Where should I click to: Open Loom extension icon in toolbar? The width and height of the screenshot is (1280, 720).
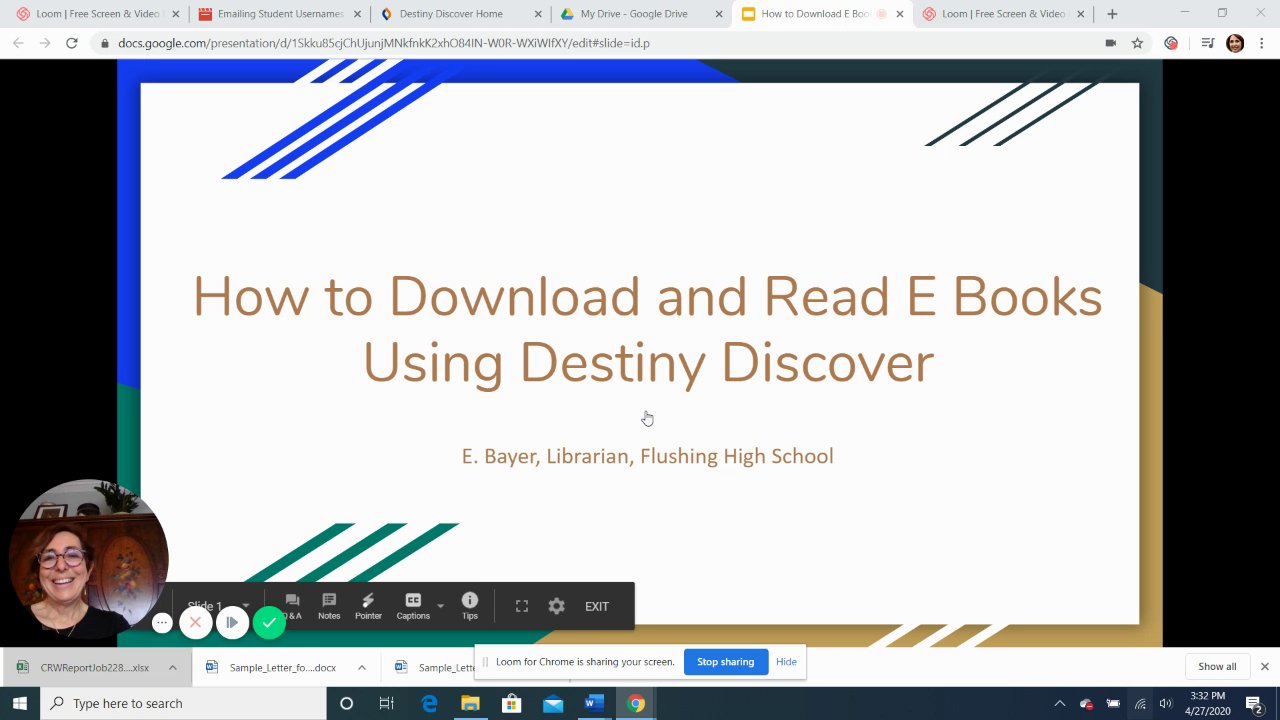pos(1171,43)
